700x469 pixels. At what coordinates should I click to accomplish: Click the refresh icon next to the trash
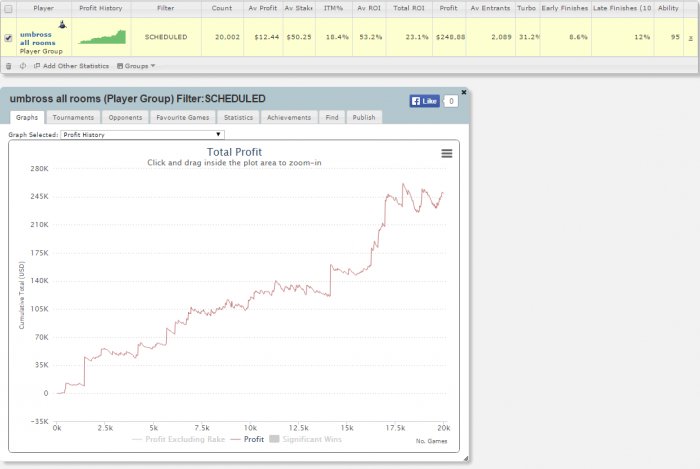coord(23,66)
